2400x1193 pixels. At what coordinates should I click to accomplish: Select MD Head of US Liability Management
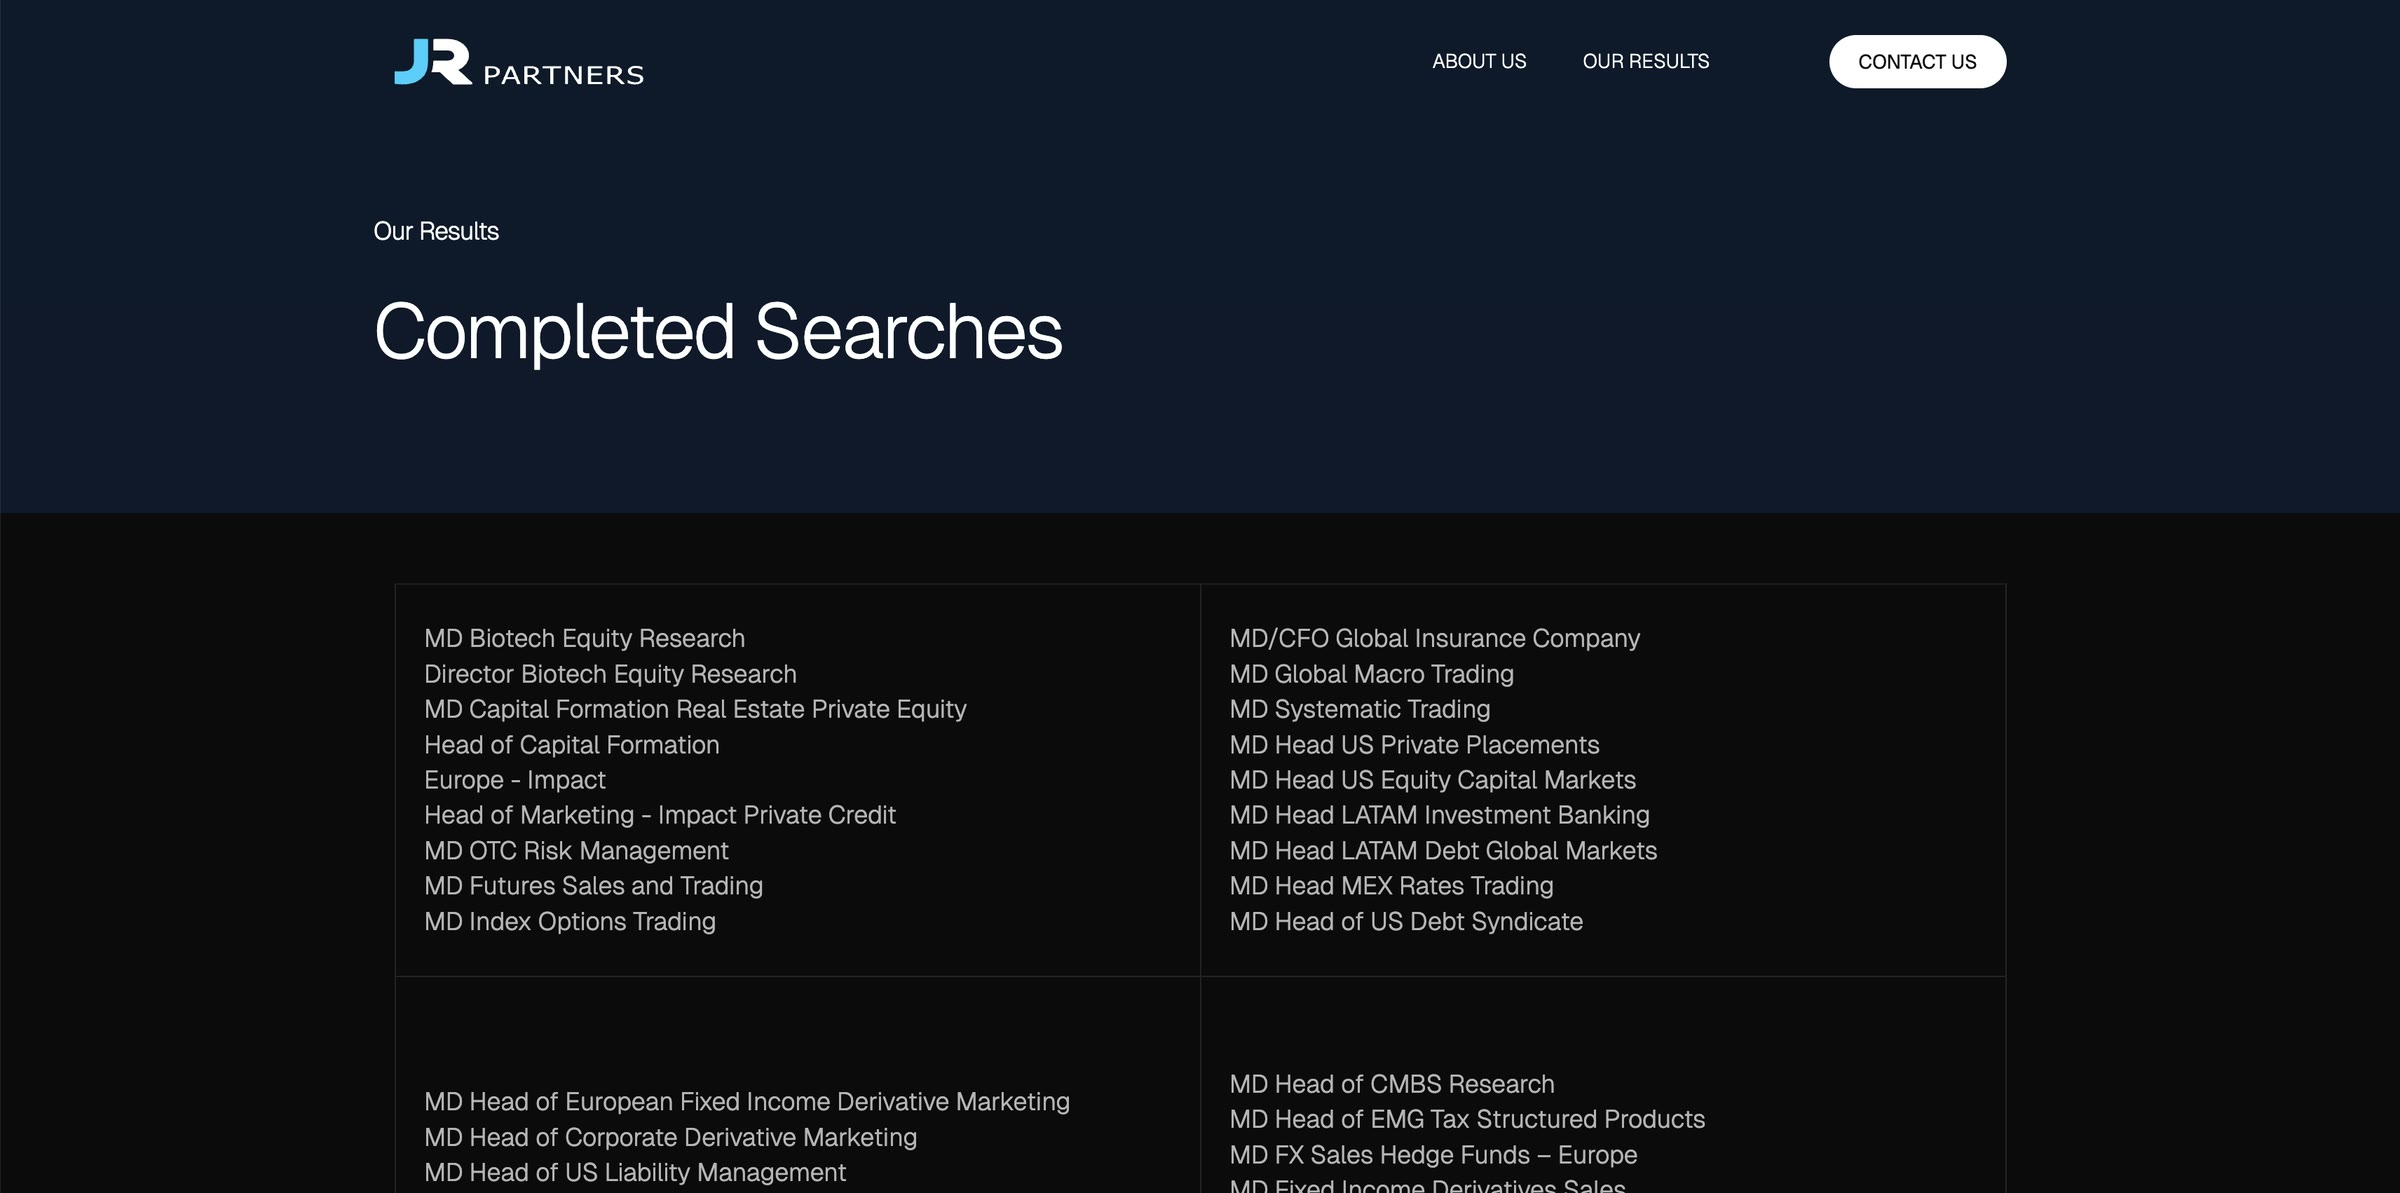pyautogui.click(x=634, y=1173)
